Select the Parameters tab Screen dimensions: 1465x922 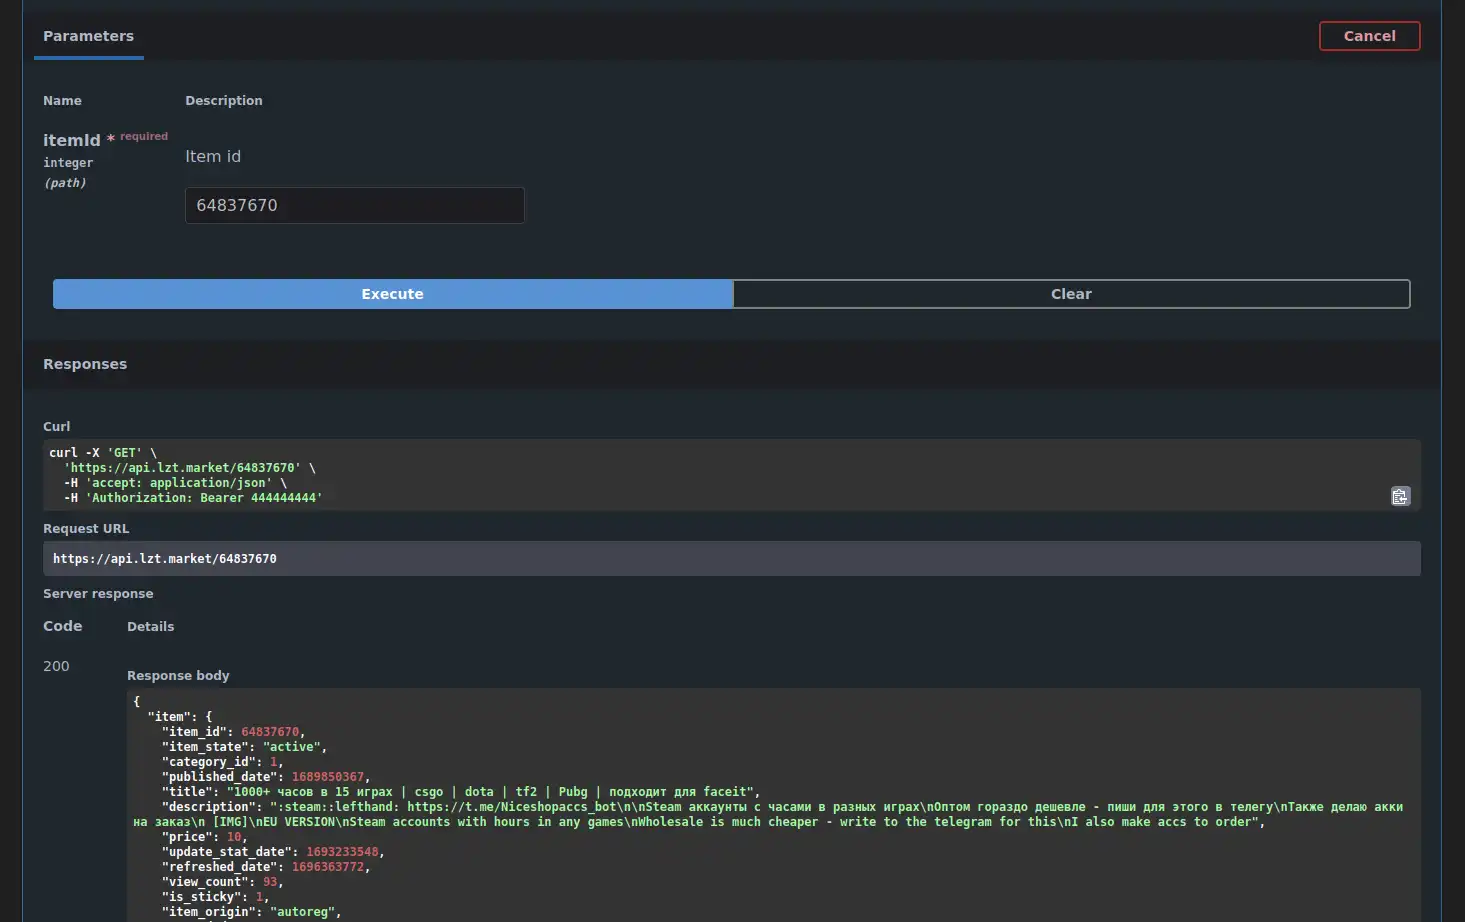[88, 36]
